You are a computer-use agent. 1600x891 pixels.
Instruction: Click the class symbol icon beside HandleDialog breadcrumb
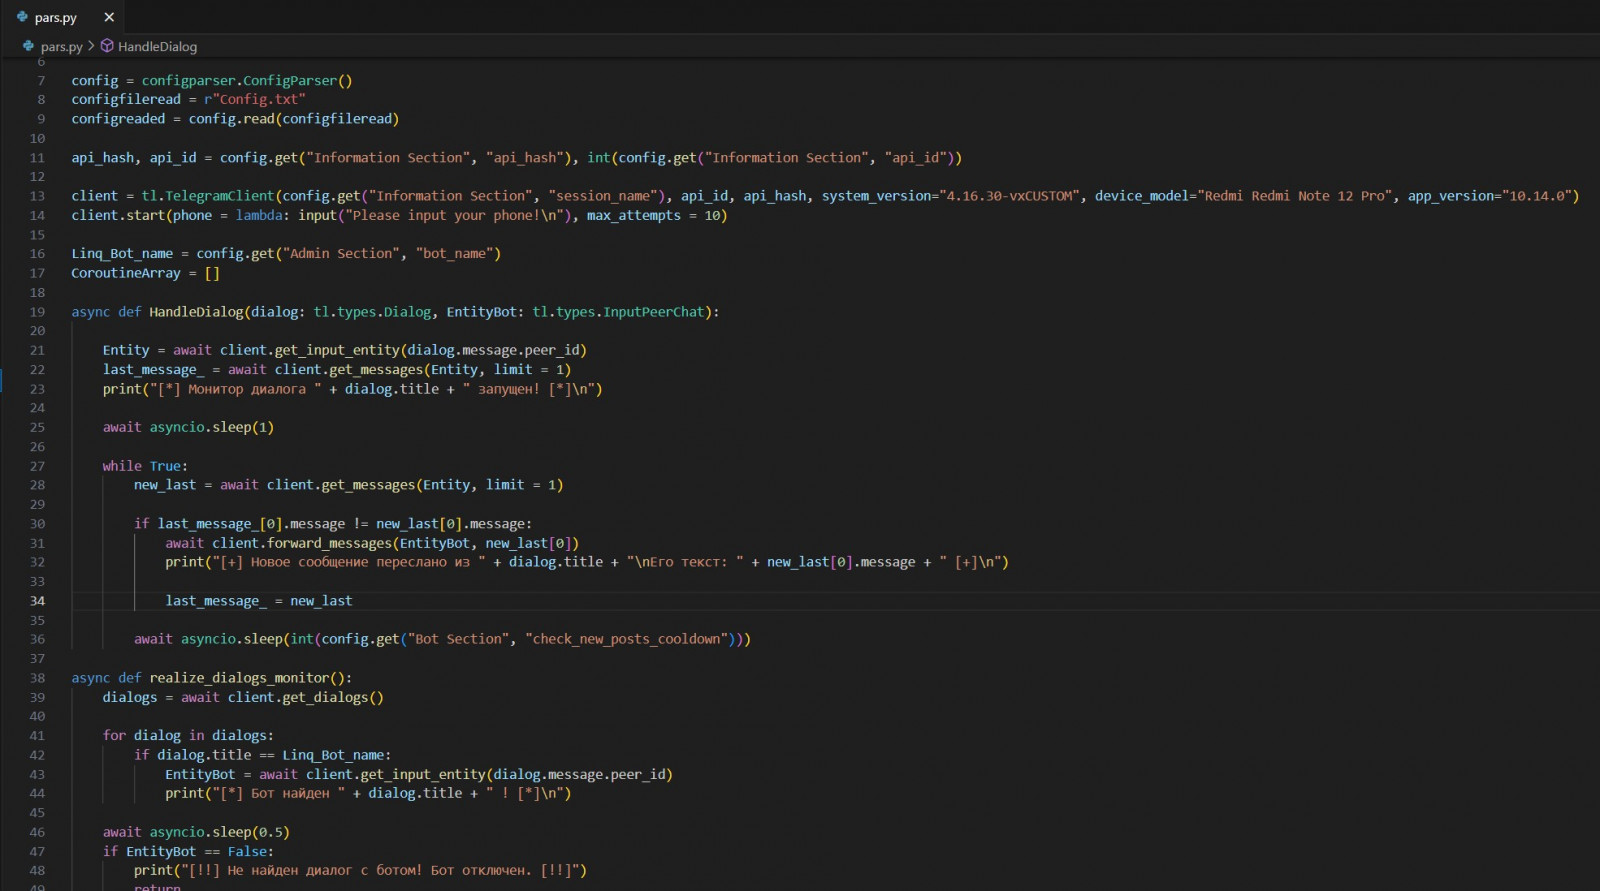(107, 46)
